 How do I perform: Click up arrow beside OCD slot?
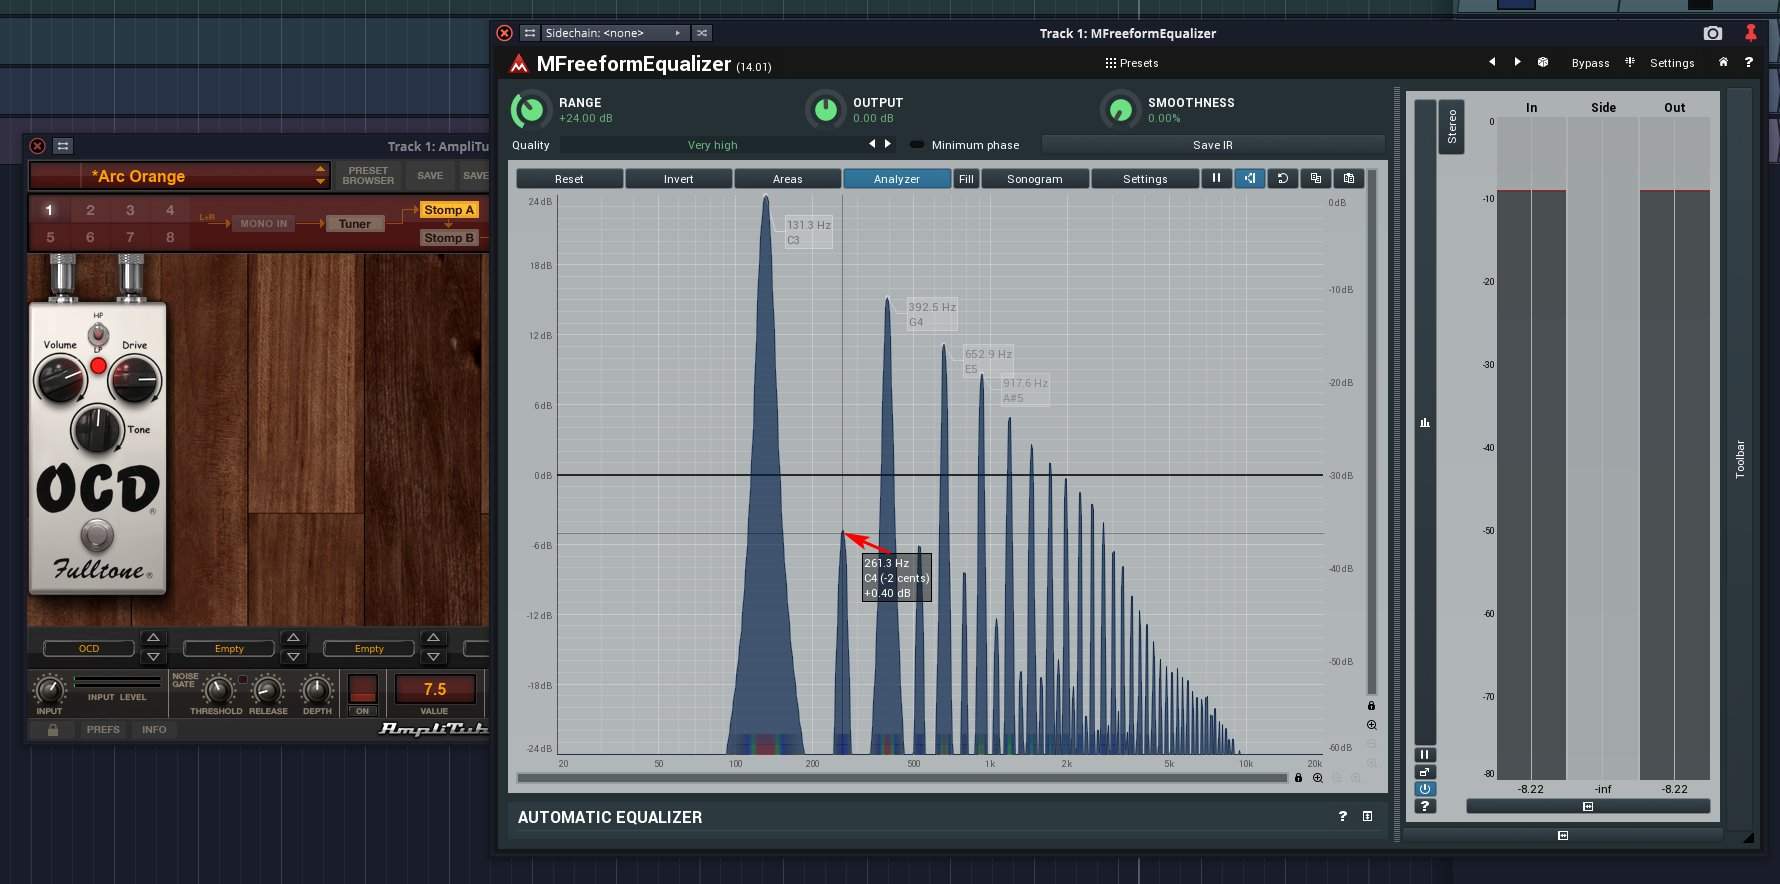[153, 638]
